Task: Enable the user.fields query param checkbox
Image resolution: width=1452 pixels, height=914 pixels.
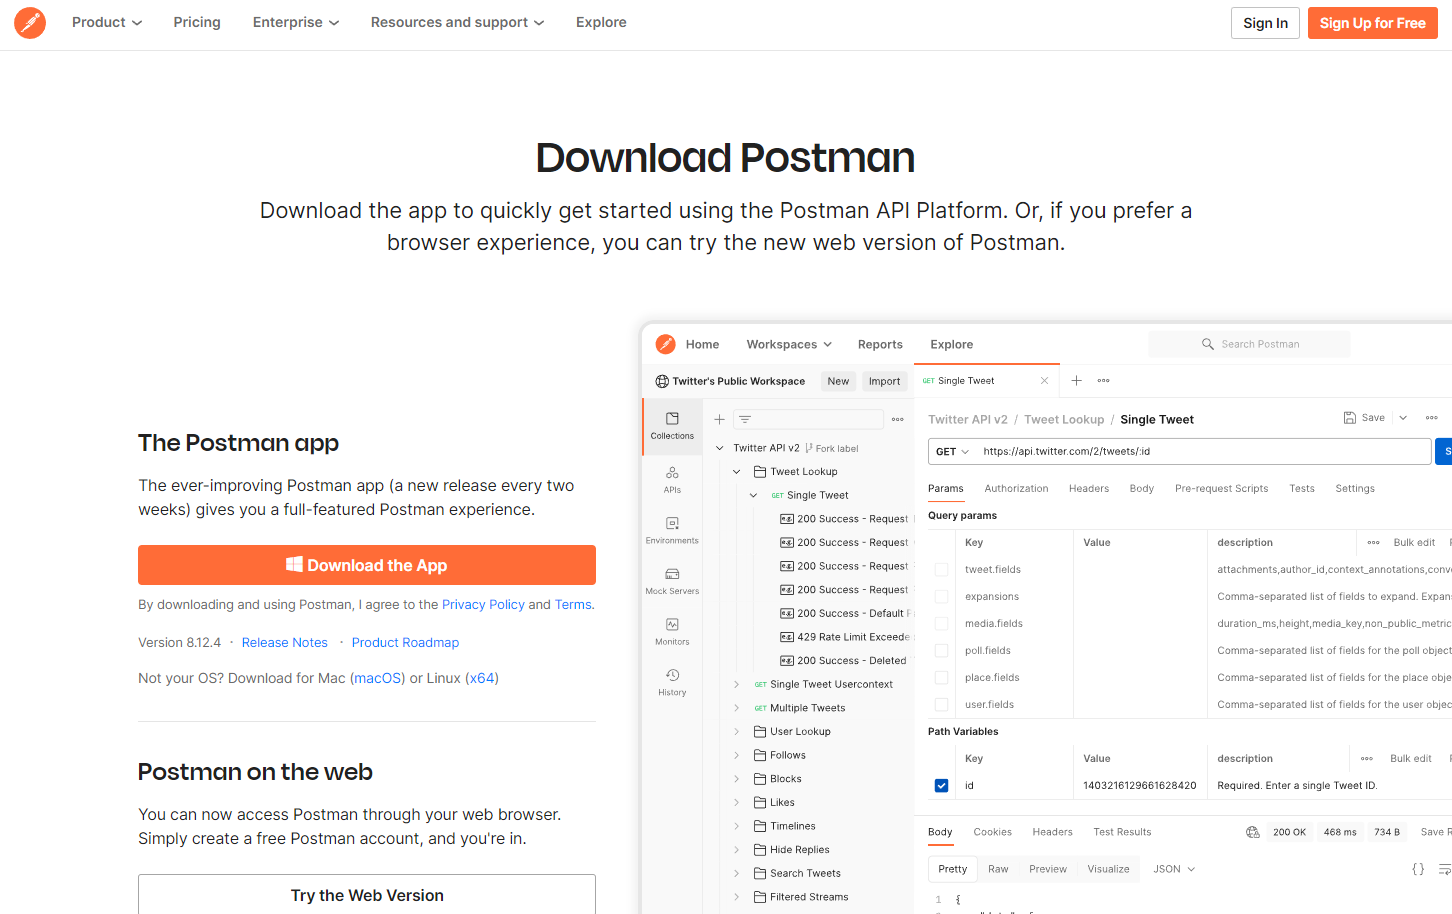Action: (x=941, y=705)
